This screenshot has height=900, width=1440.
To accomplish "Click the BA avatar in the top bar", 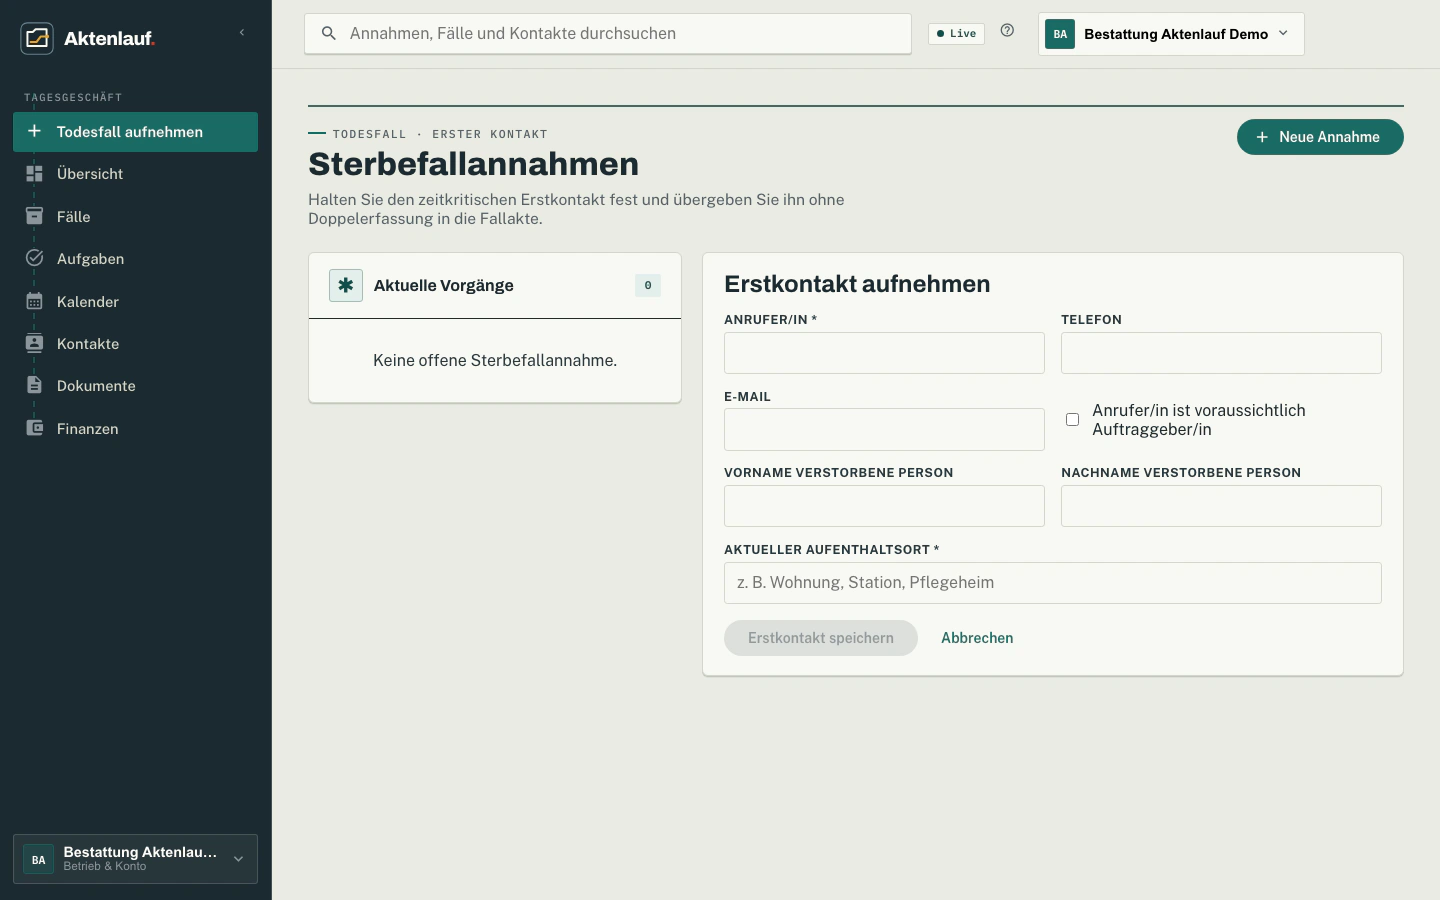I will [1060, 34].
